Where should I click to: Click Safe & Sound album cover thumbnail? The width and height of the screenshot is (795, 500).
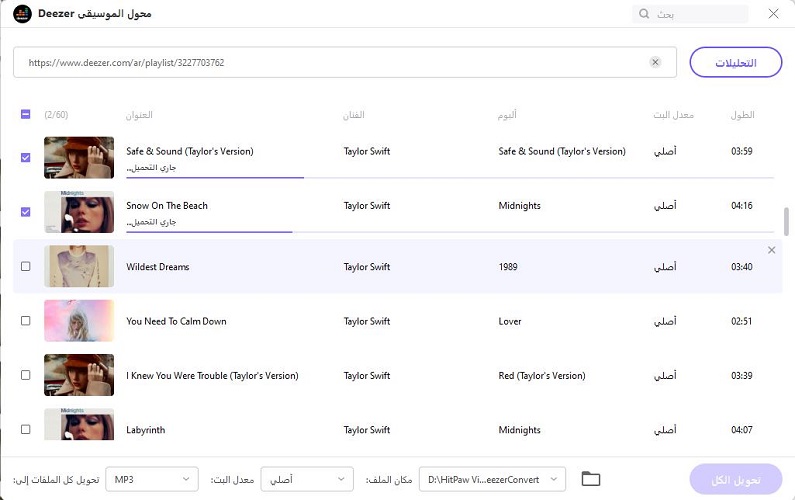pos(79,158)
